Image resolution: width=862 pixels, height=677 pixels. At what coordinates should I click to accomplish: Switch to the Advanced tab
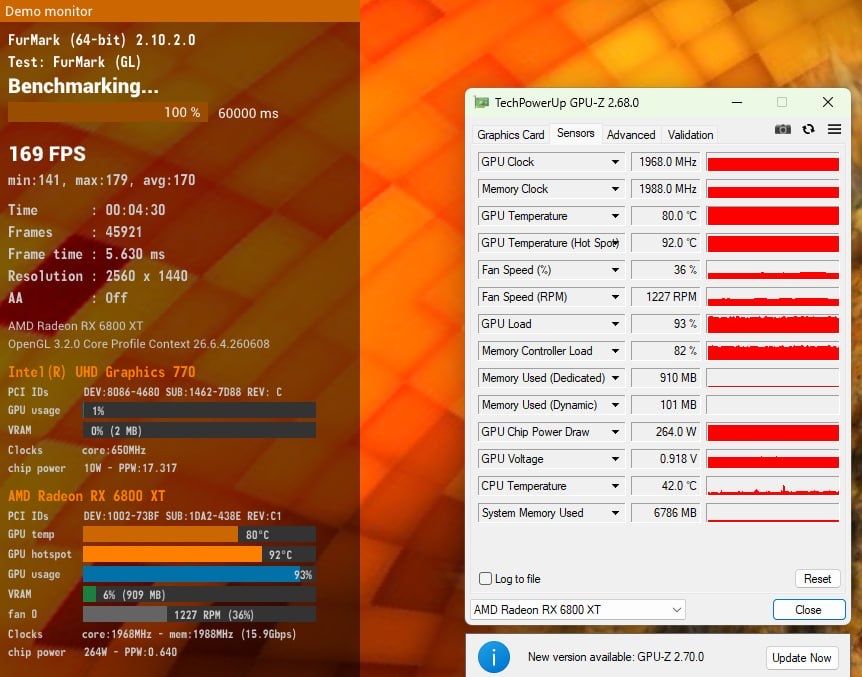[x=631, y=135]
